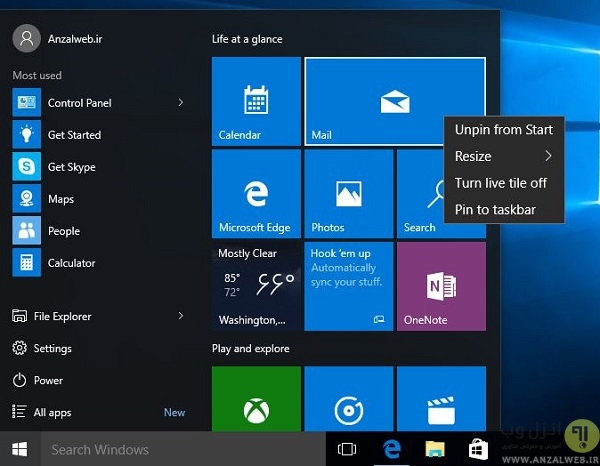The image size is (600, 466).
Task: Open the Calendar tile
Action: (256, 101)
